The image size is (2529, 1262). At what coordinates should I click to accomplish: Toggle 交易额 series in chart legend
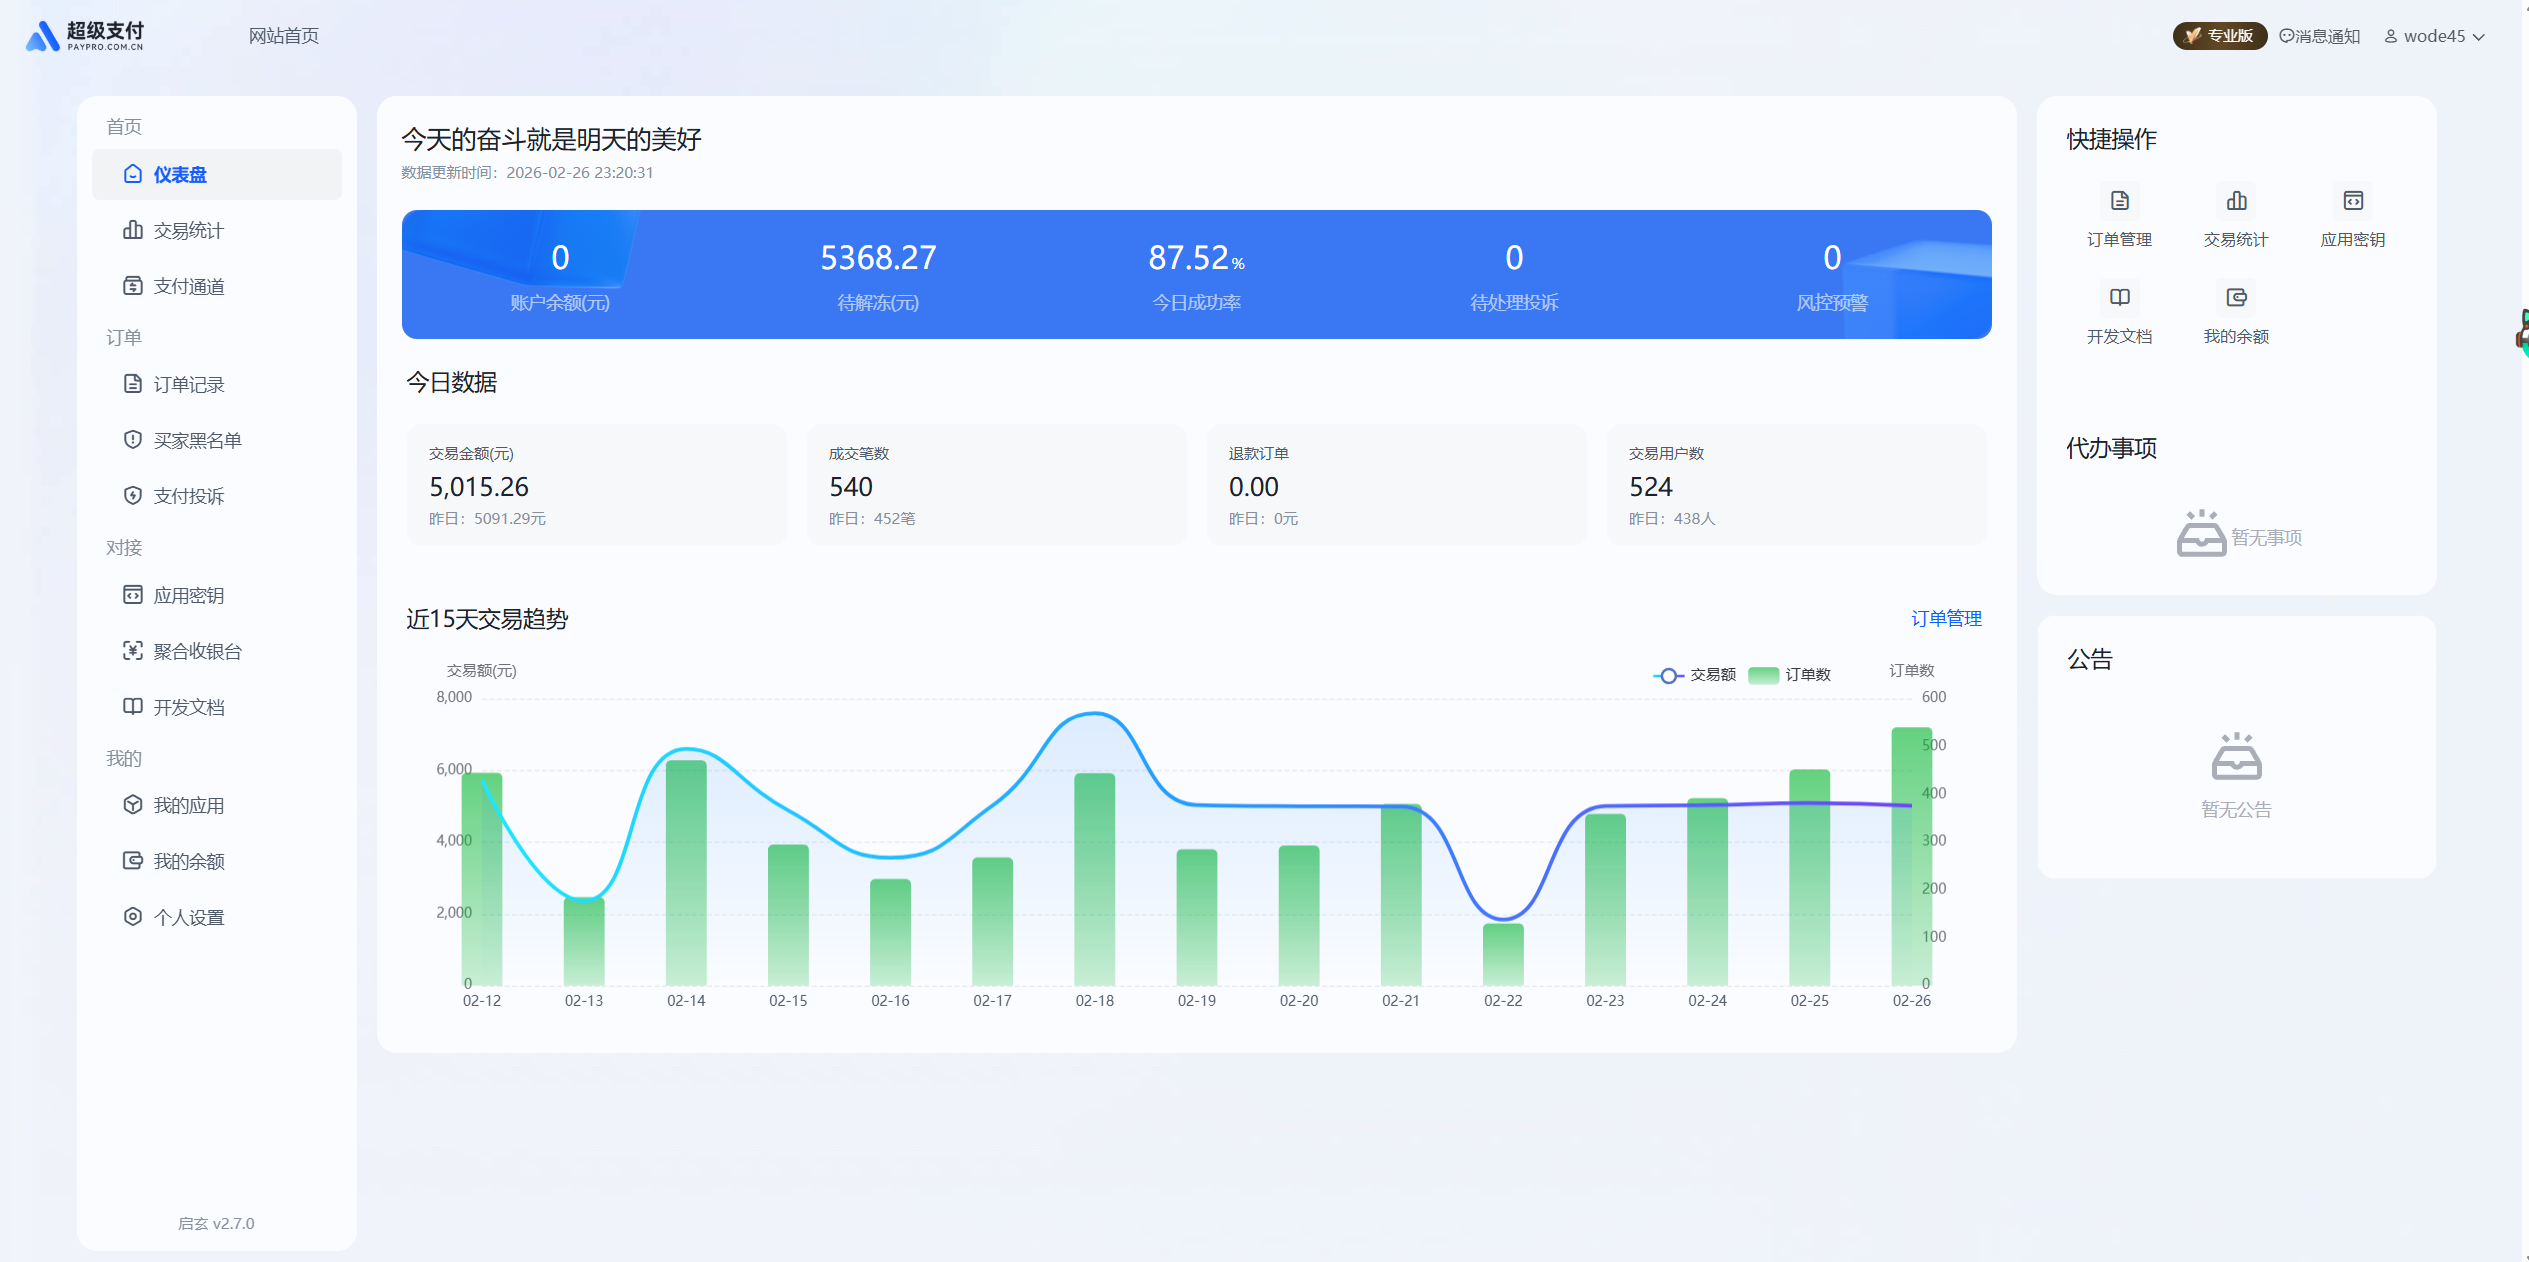pyautogui.click(x=1695, y=675)
